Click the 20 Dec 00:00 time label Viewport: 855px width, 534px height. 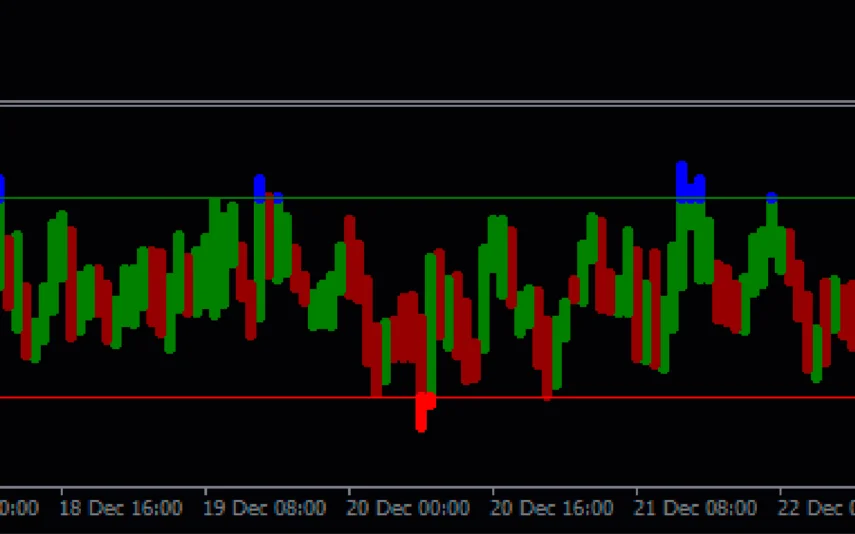point(408,509)
